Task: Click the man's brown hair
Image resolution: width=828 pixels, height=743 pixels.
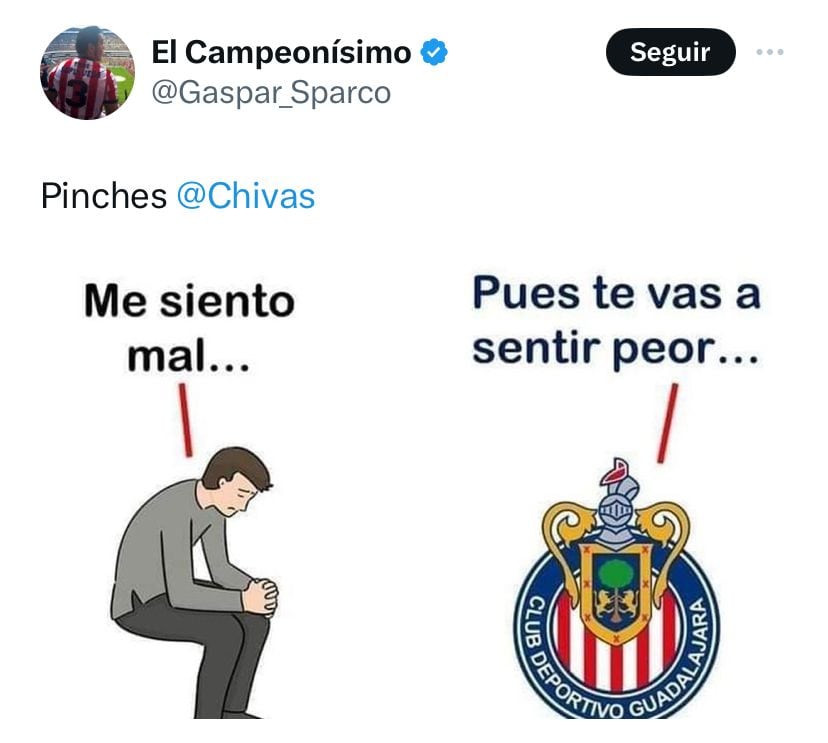Action: (x=236, y=466)
